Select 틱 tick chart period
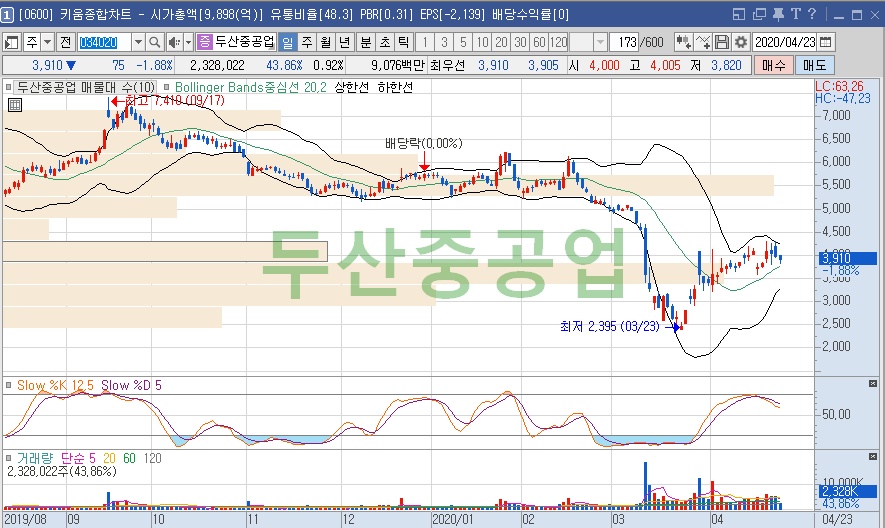Screen dimensions: 885x528 point(404,42)
